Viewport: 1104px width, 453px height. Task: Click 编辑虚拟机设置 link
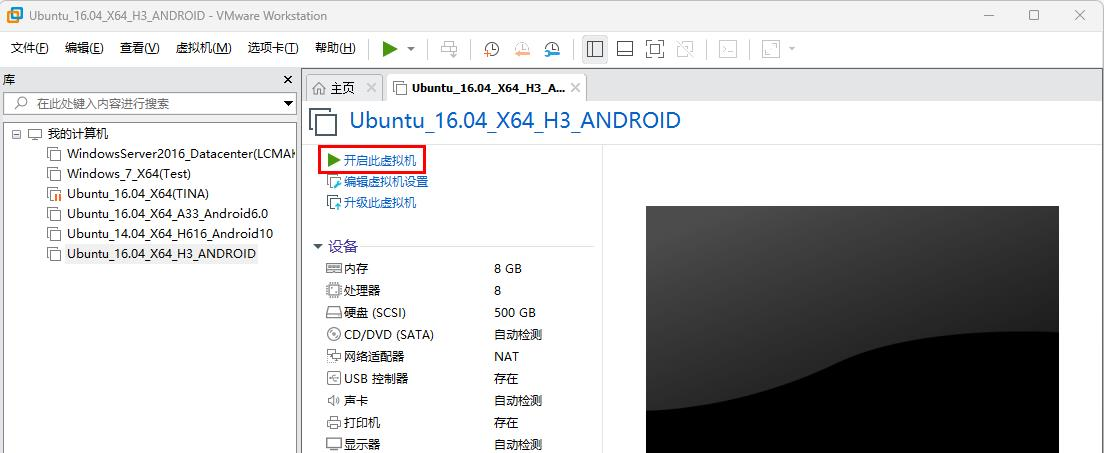tap(386, 182)
